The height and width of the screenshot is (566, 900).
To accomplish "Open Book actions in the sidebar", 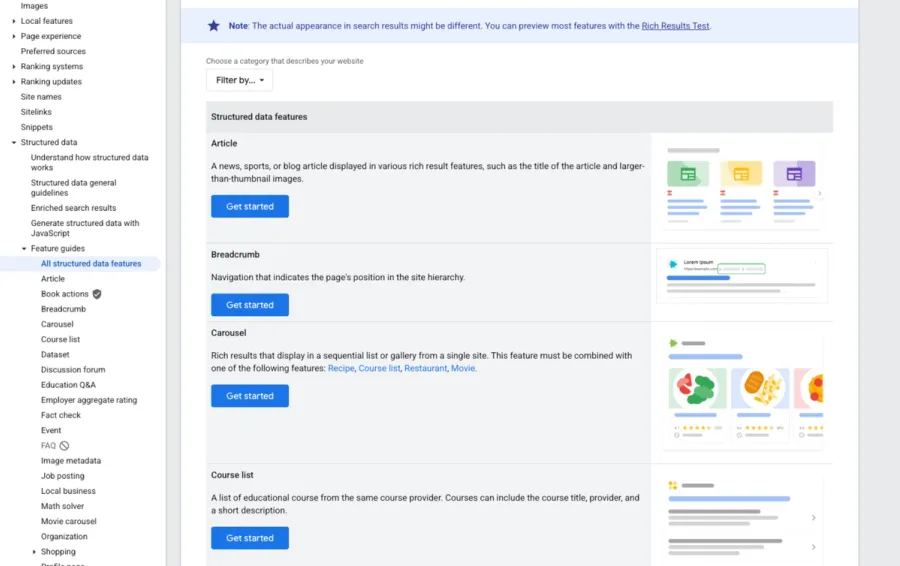I will pos(64,294).
